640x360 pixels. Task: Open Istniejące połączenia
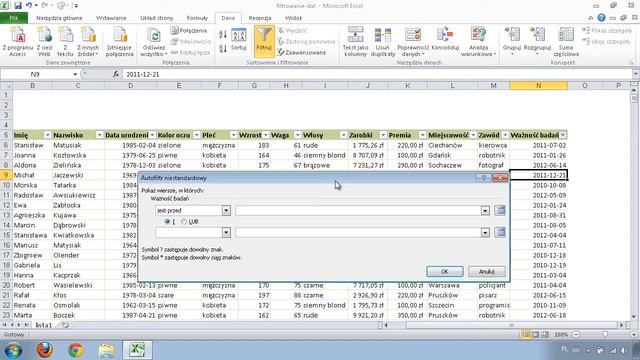click(120, 41)
